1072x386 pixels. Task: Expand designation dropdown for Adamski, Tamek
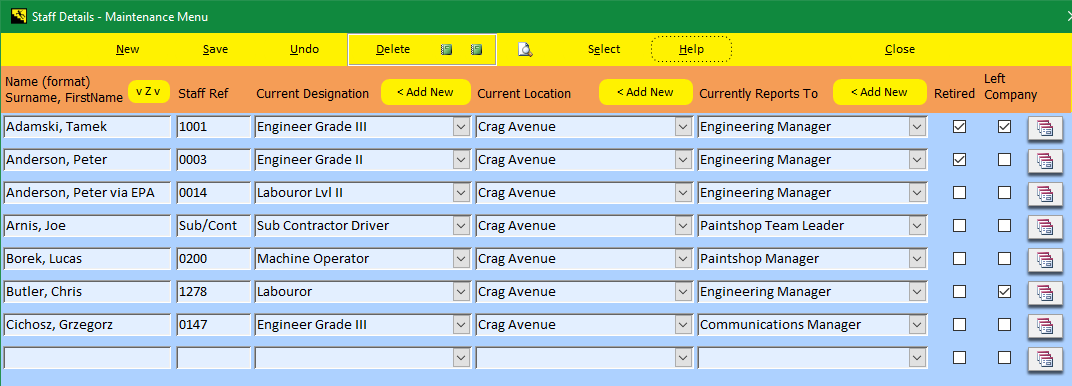tap(462, 126)
